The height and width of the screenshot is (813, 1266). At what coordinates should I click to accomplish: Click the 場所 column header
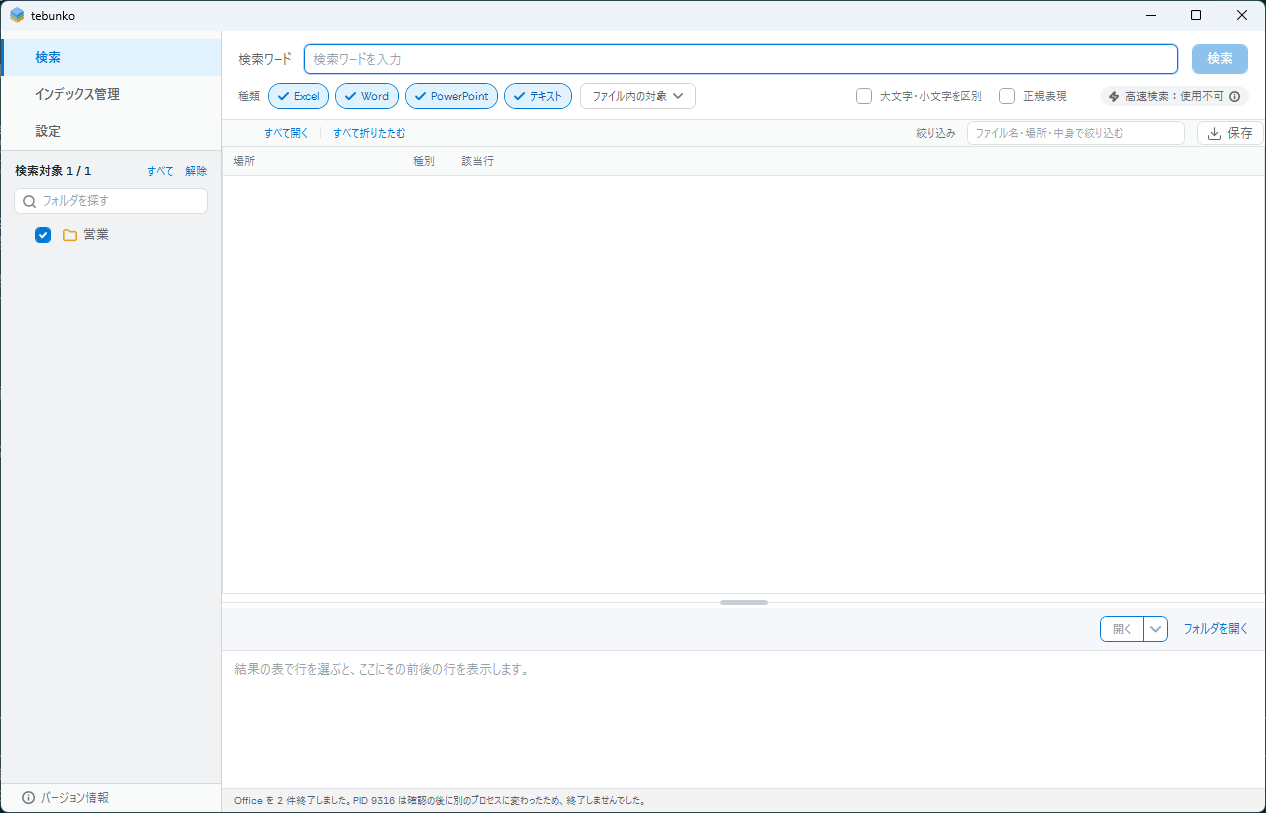pos(244,161)
